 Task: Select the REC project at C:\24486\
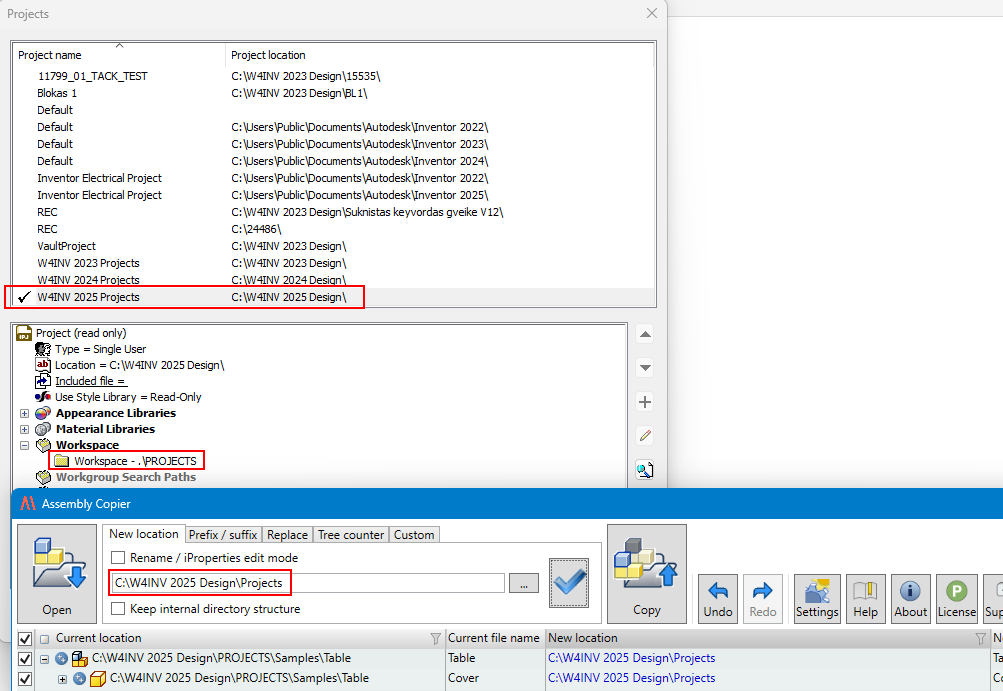(x=333, y=229)
